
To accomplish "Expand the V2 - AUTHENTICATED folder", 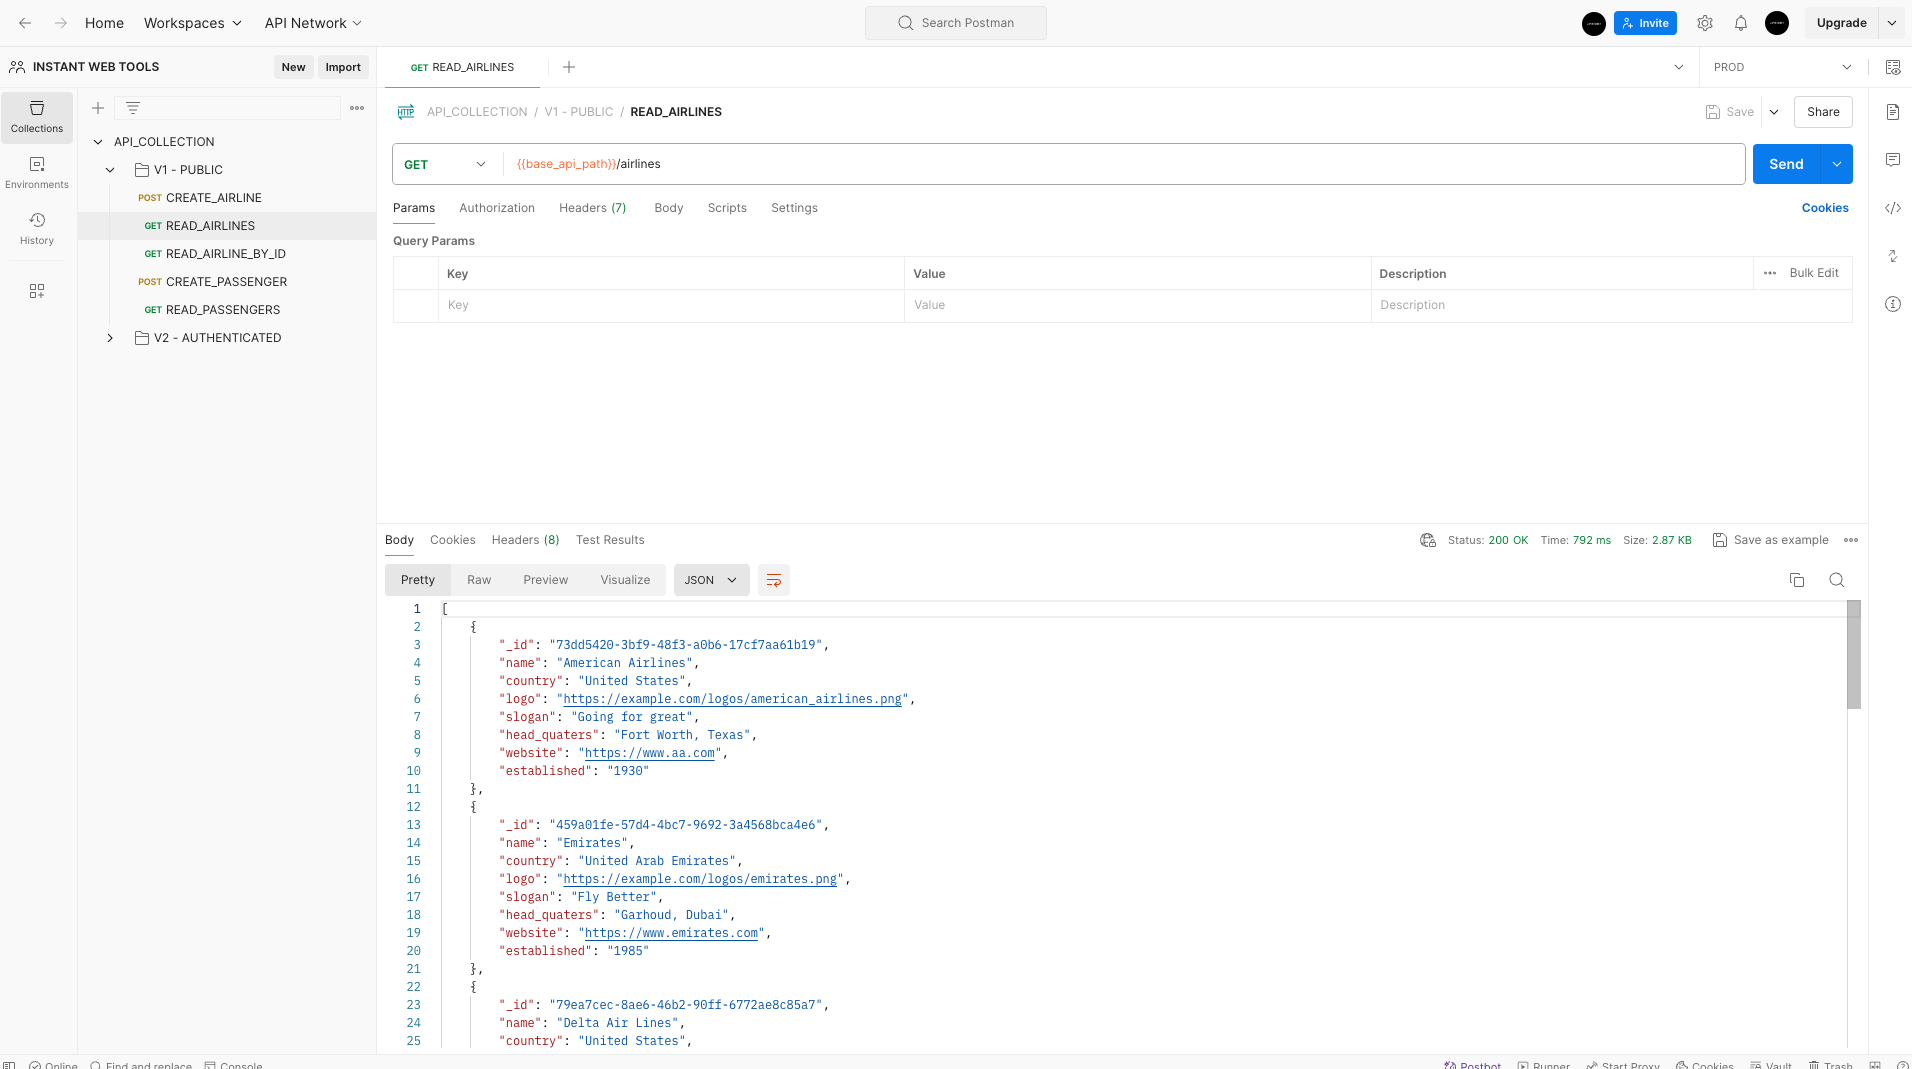I will point(110,338).
